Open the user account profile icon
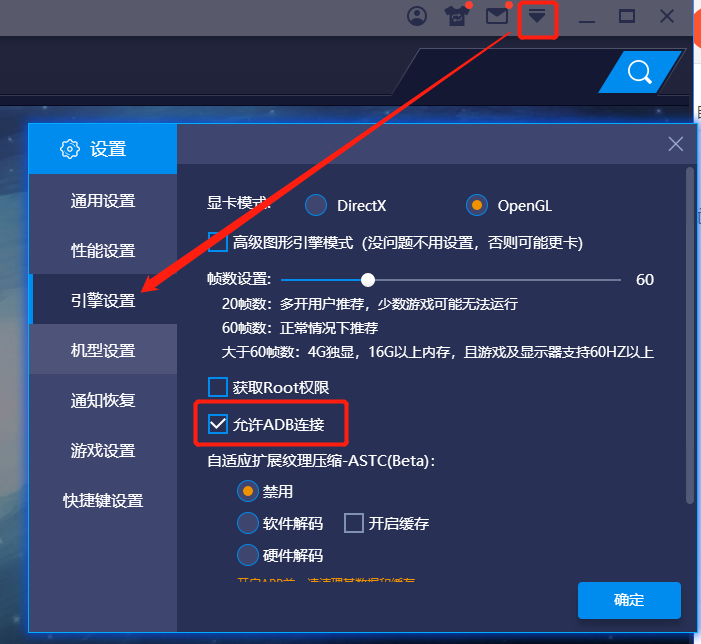The image size is (701, 644). (417, 17)
